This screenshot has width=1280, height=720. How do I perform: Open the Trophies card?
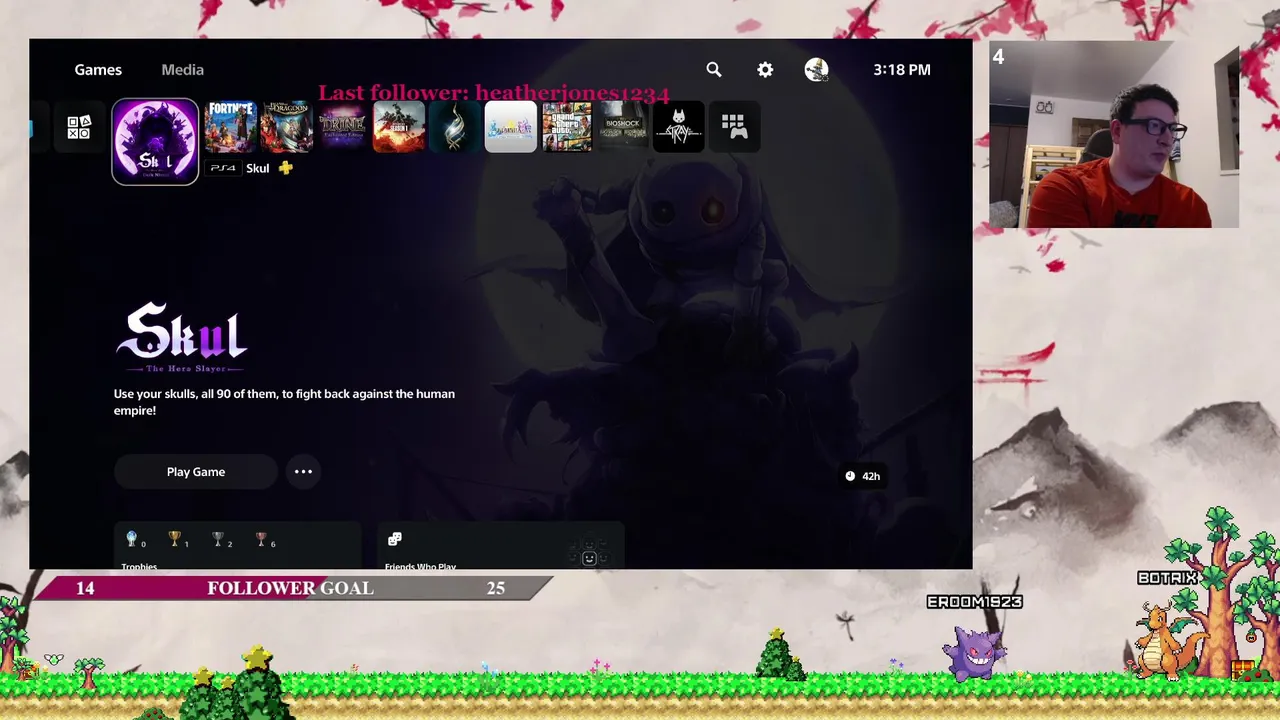pyautogui.click(x=237, y=546)
